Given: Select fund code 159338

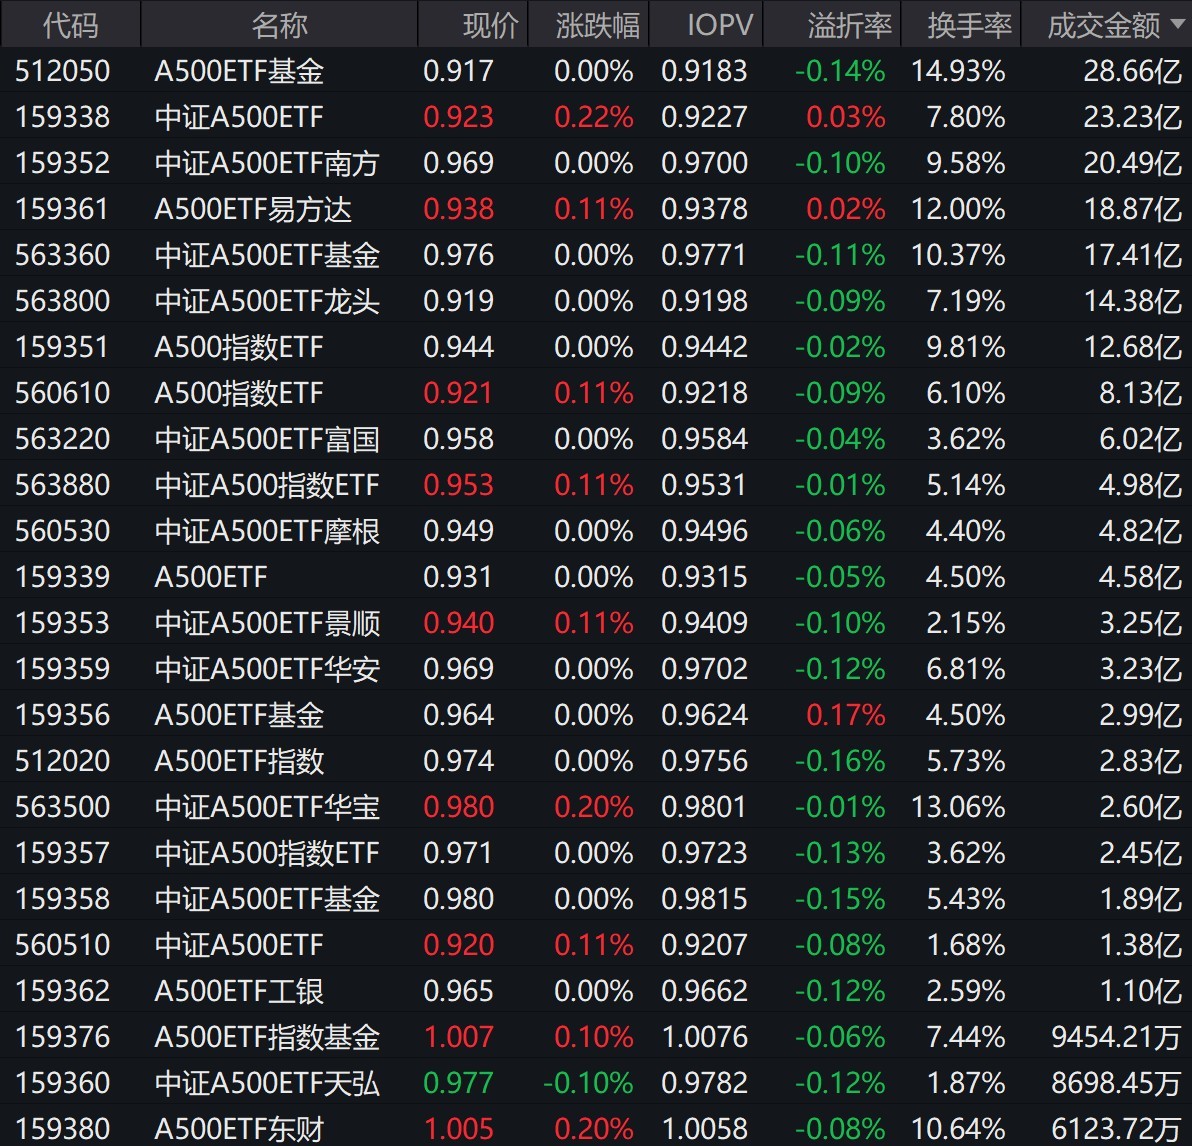Looking at the screenshot, I should coord(62,117).
